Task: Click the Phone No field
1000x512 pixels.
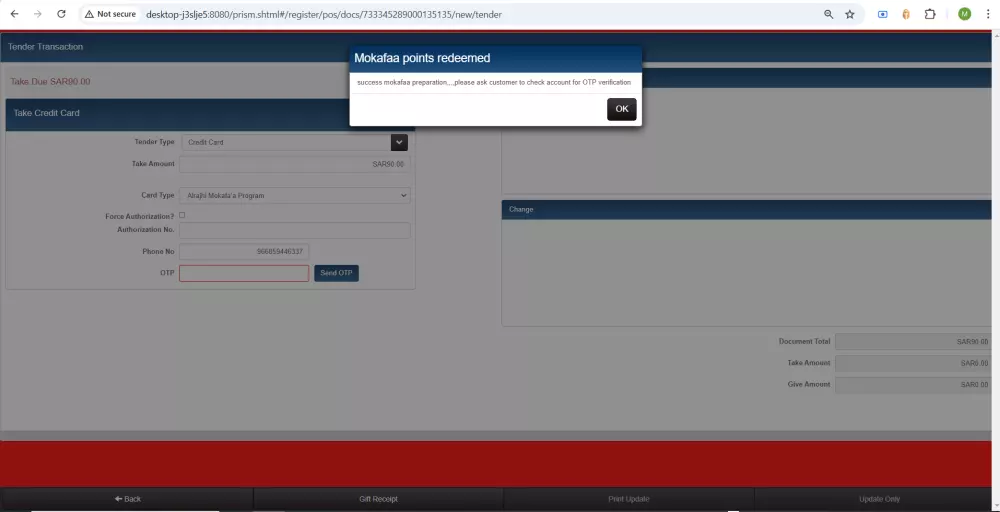Action: point(244,251)
